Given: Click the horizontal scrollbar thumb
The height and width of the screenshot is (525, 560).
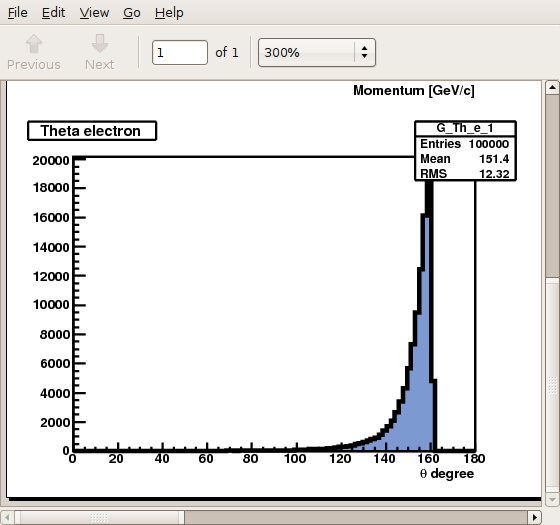Looking at the screenshot, I should click(99, 517).
